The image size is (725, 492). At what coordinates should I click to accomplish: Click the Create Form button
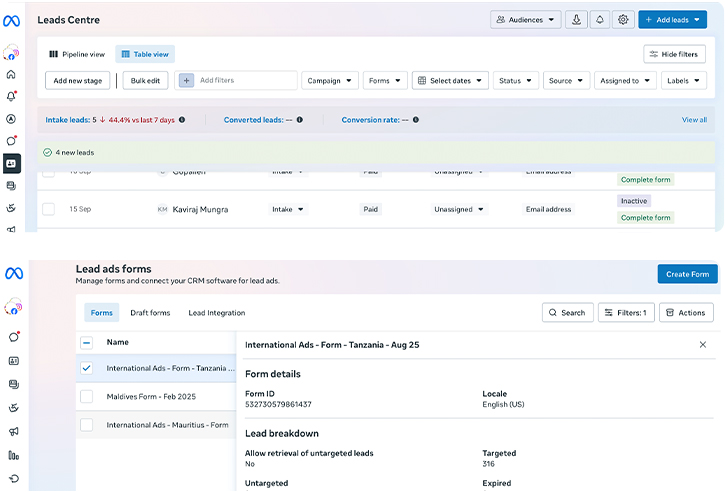click(x=687, y=274)
